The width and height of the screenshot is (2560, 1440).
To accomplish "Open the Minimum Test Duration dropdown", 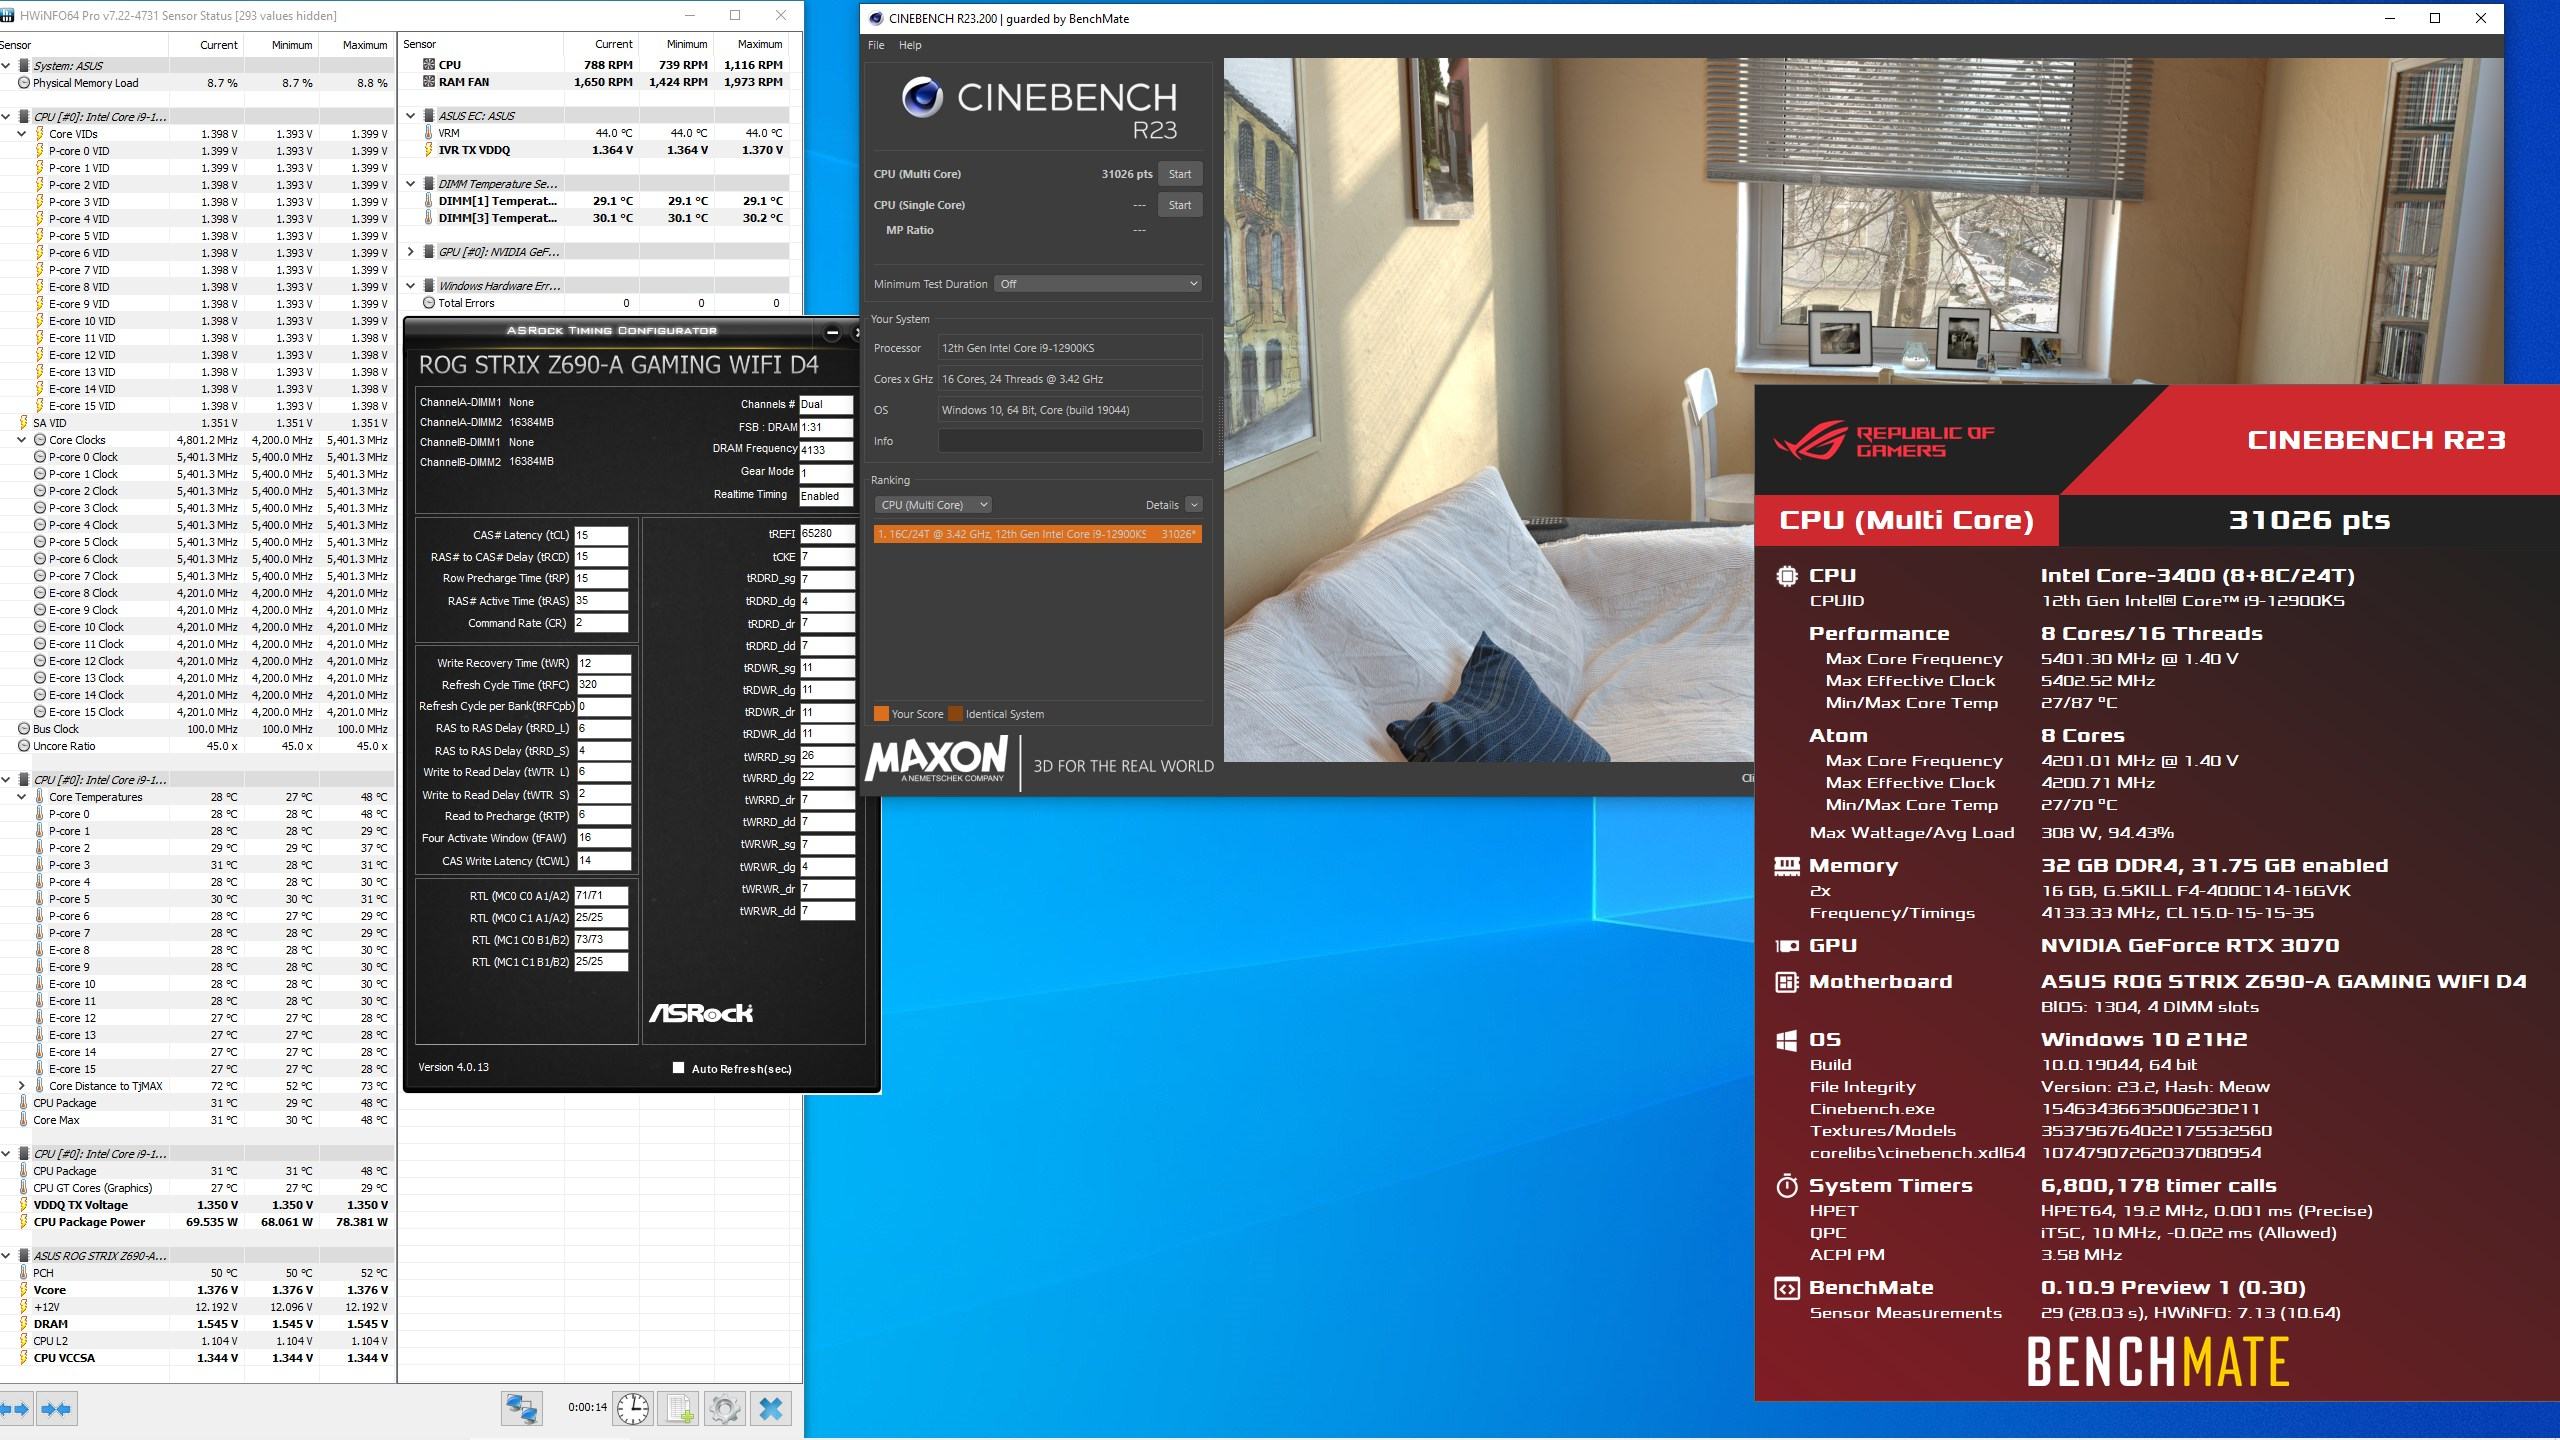I will tap(1097, 284).
